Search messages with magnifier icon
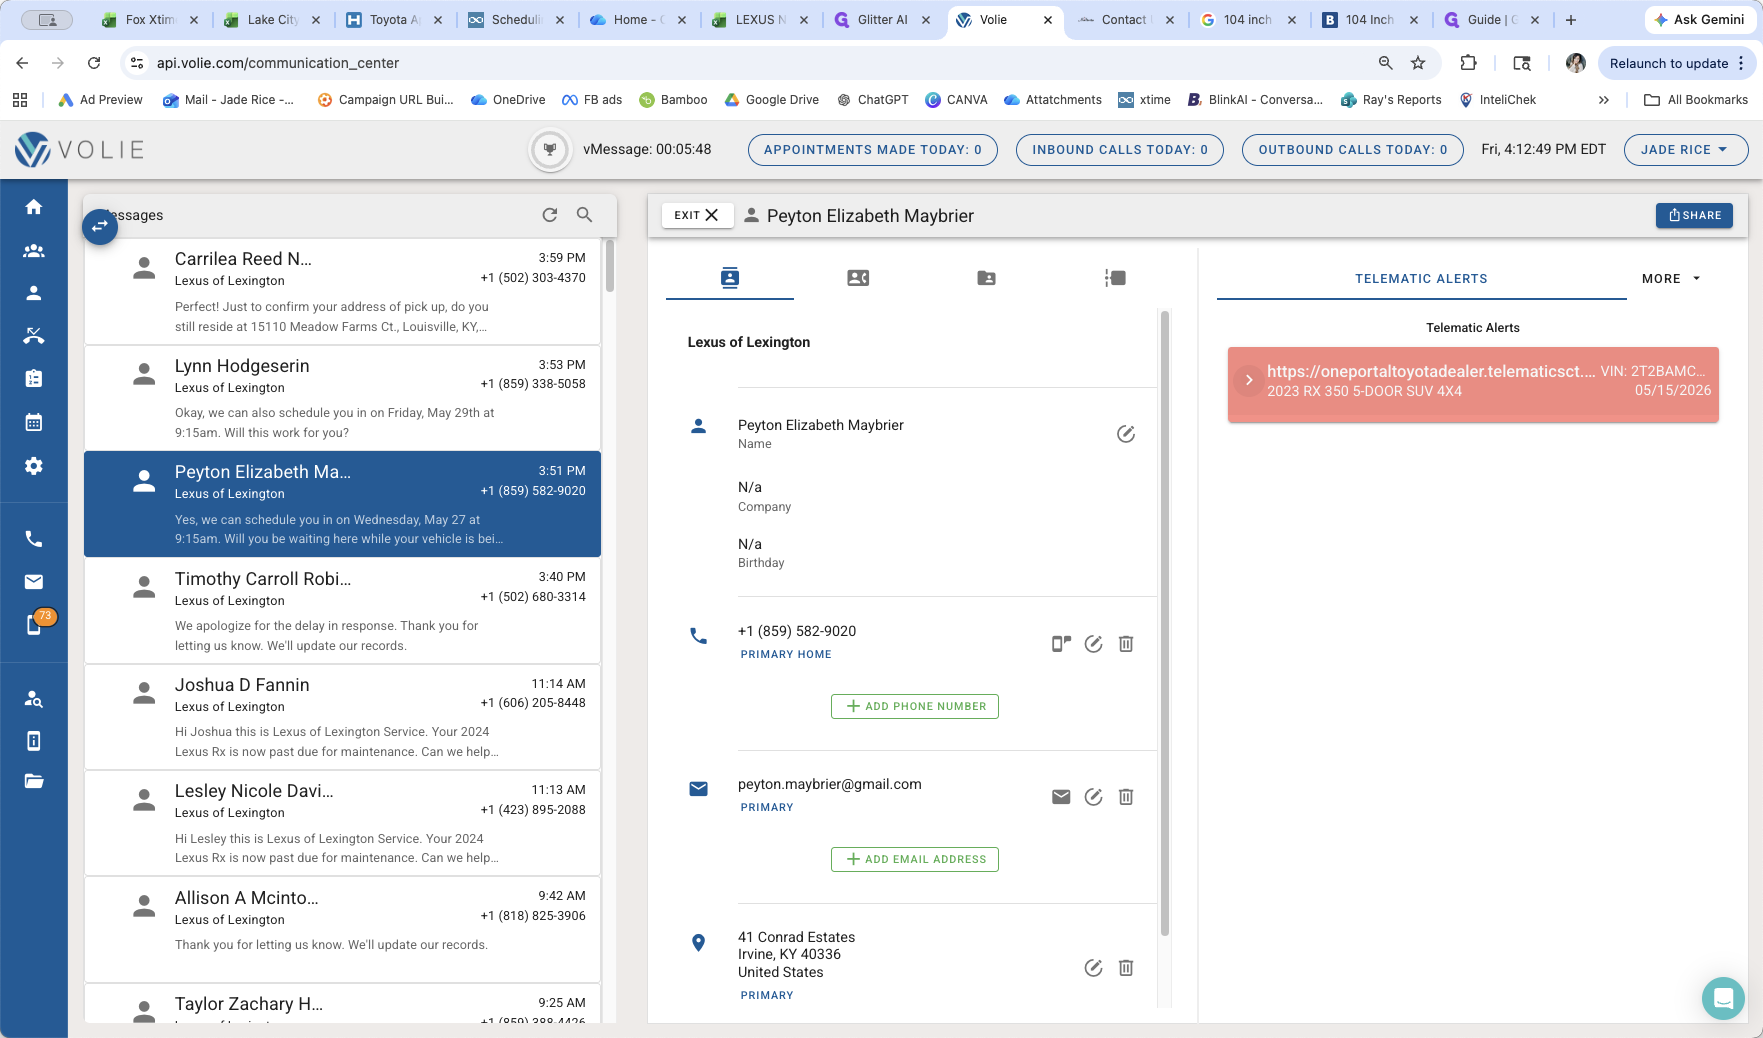The image size is (1763, 1038). [585, 215]
